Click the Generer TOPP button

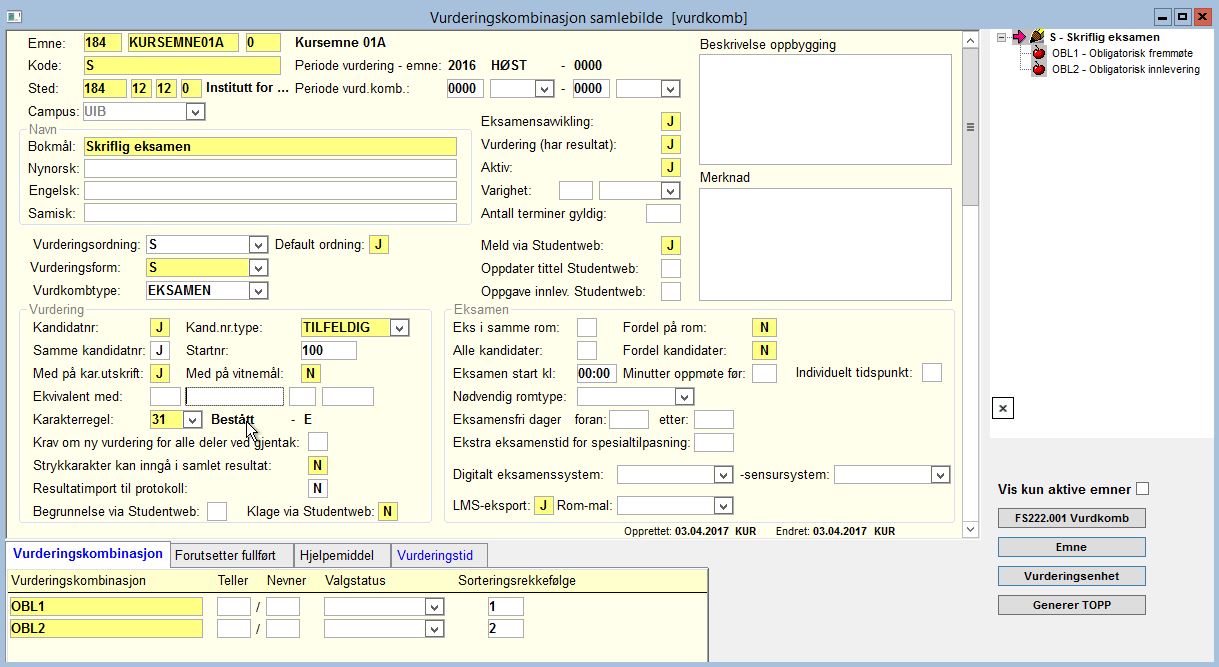(1072, 605)
